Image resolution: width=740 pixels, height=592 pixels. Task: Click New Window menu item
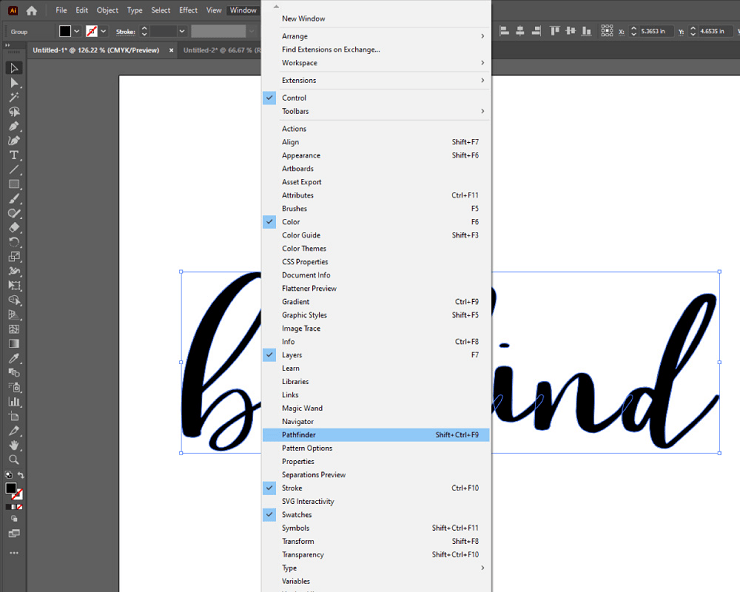[376, 19]
